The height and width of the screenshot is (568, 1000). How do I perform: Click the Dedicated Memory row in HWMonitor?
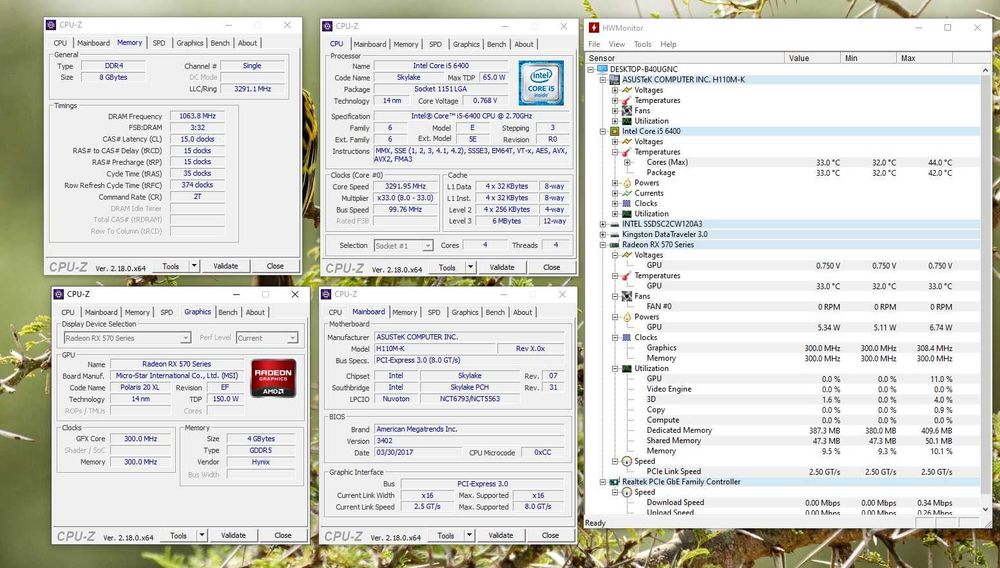[783, 430]
